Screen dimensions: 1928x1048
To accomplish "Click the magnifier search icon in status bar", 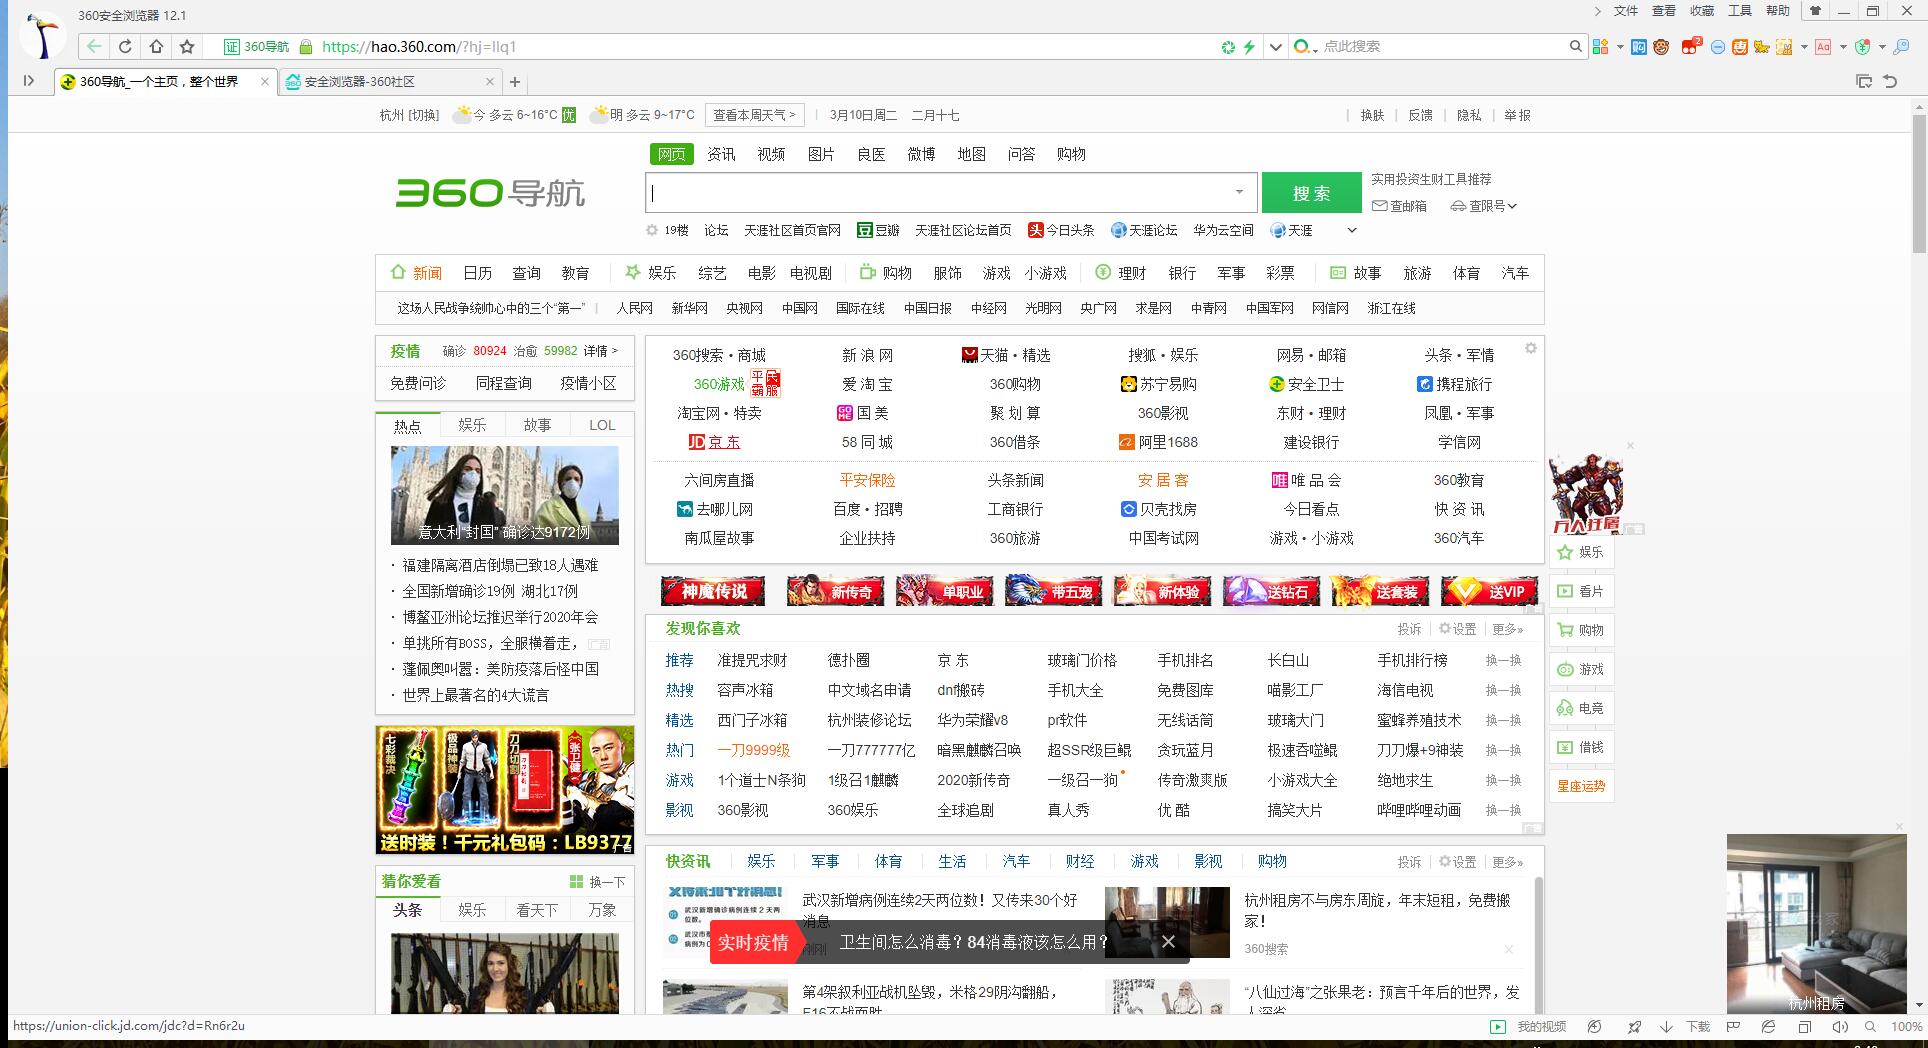I will pyautogui.click(x=1872, y=1026).
